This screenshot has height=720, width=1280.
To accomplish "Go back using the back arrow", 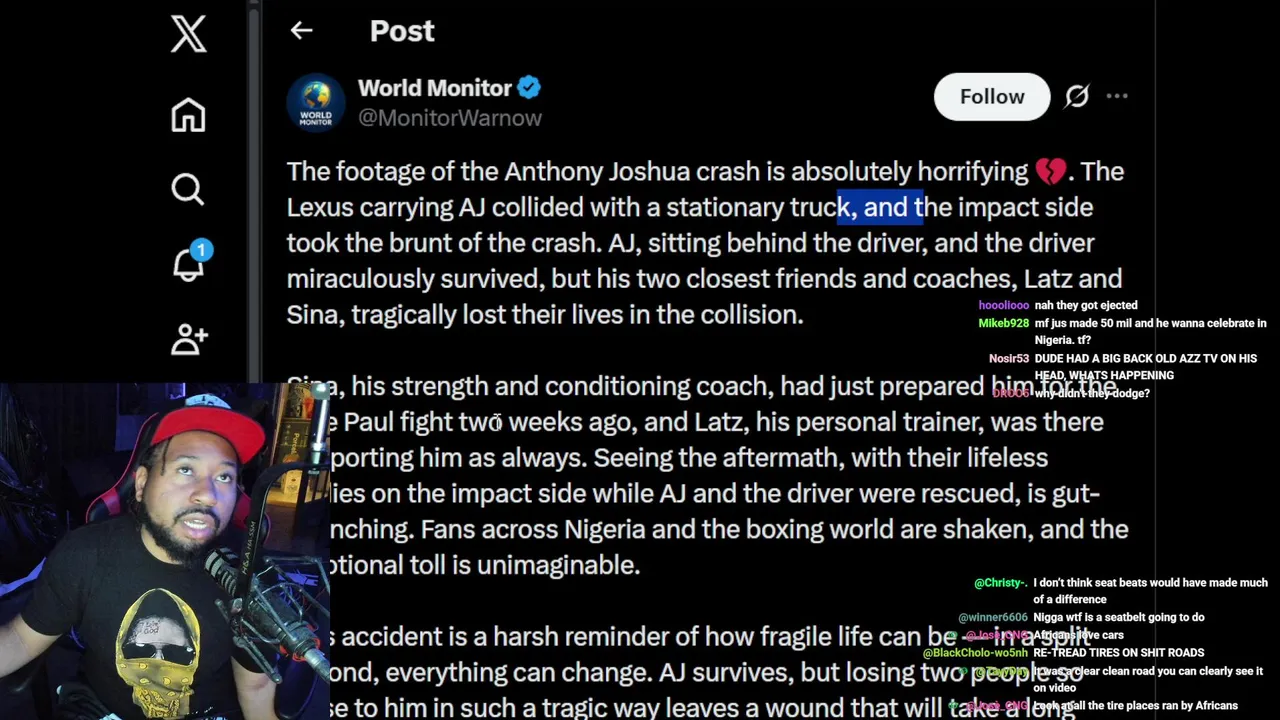I will tap(301, 31).
